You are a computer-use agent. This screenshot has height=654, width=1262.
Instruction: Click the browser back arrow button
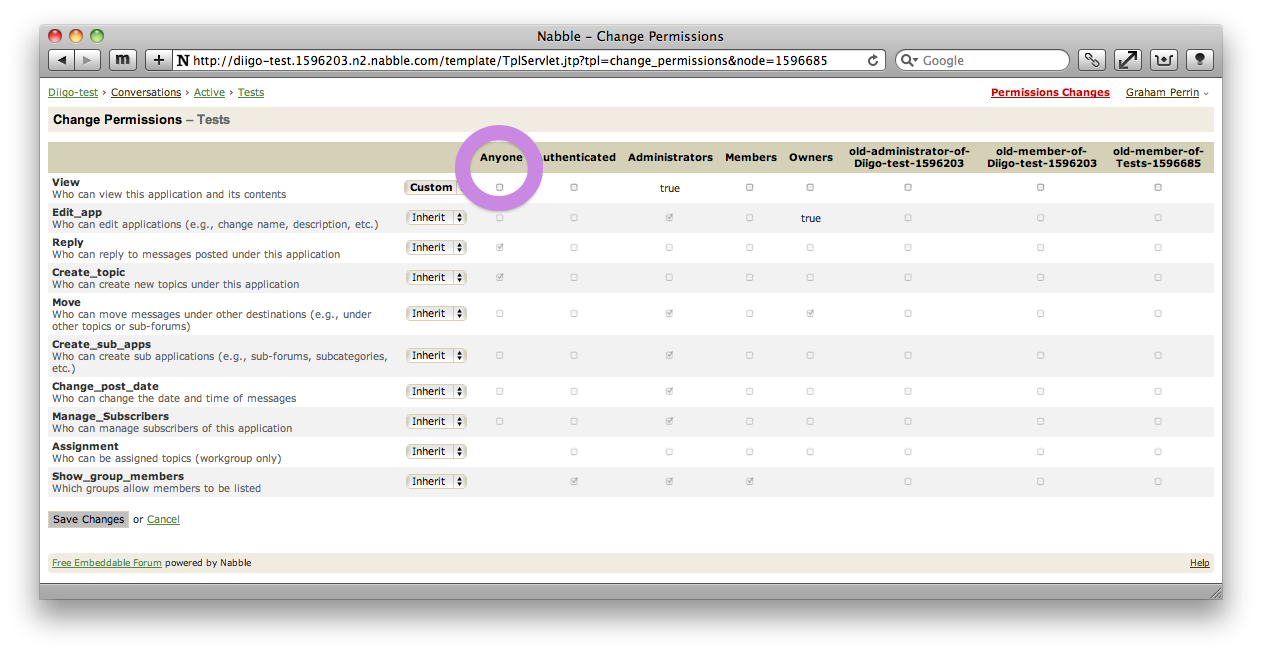[x=63, y=60]
